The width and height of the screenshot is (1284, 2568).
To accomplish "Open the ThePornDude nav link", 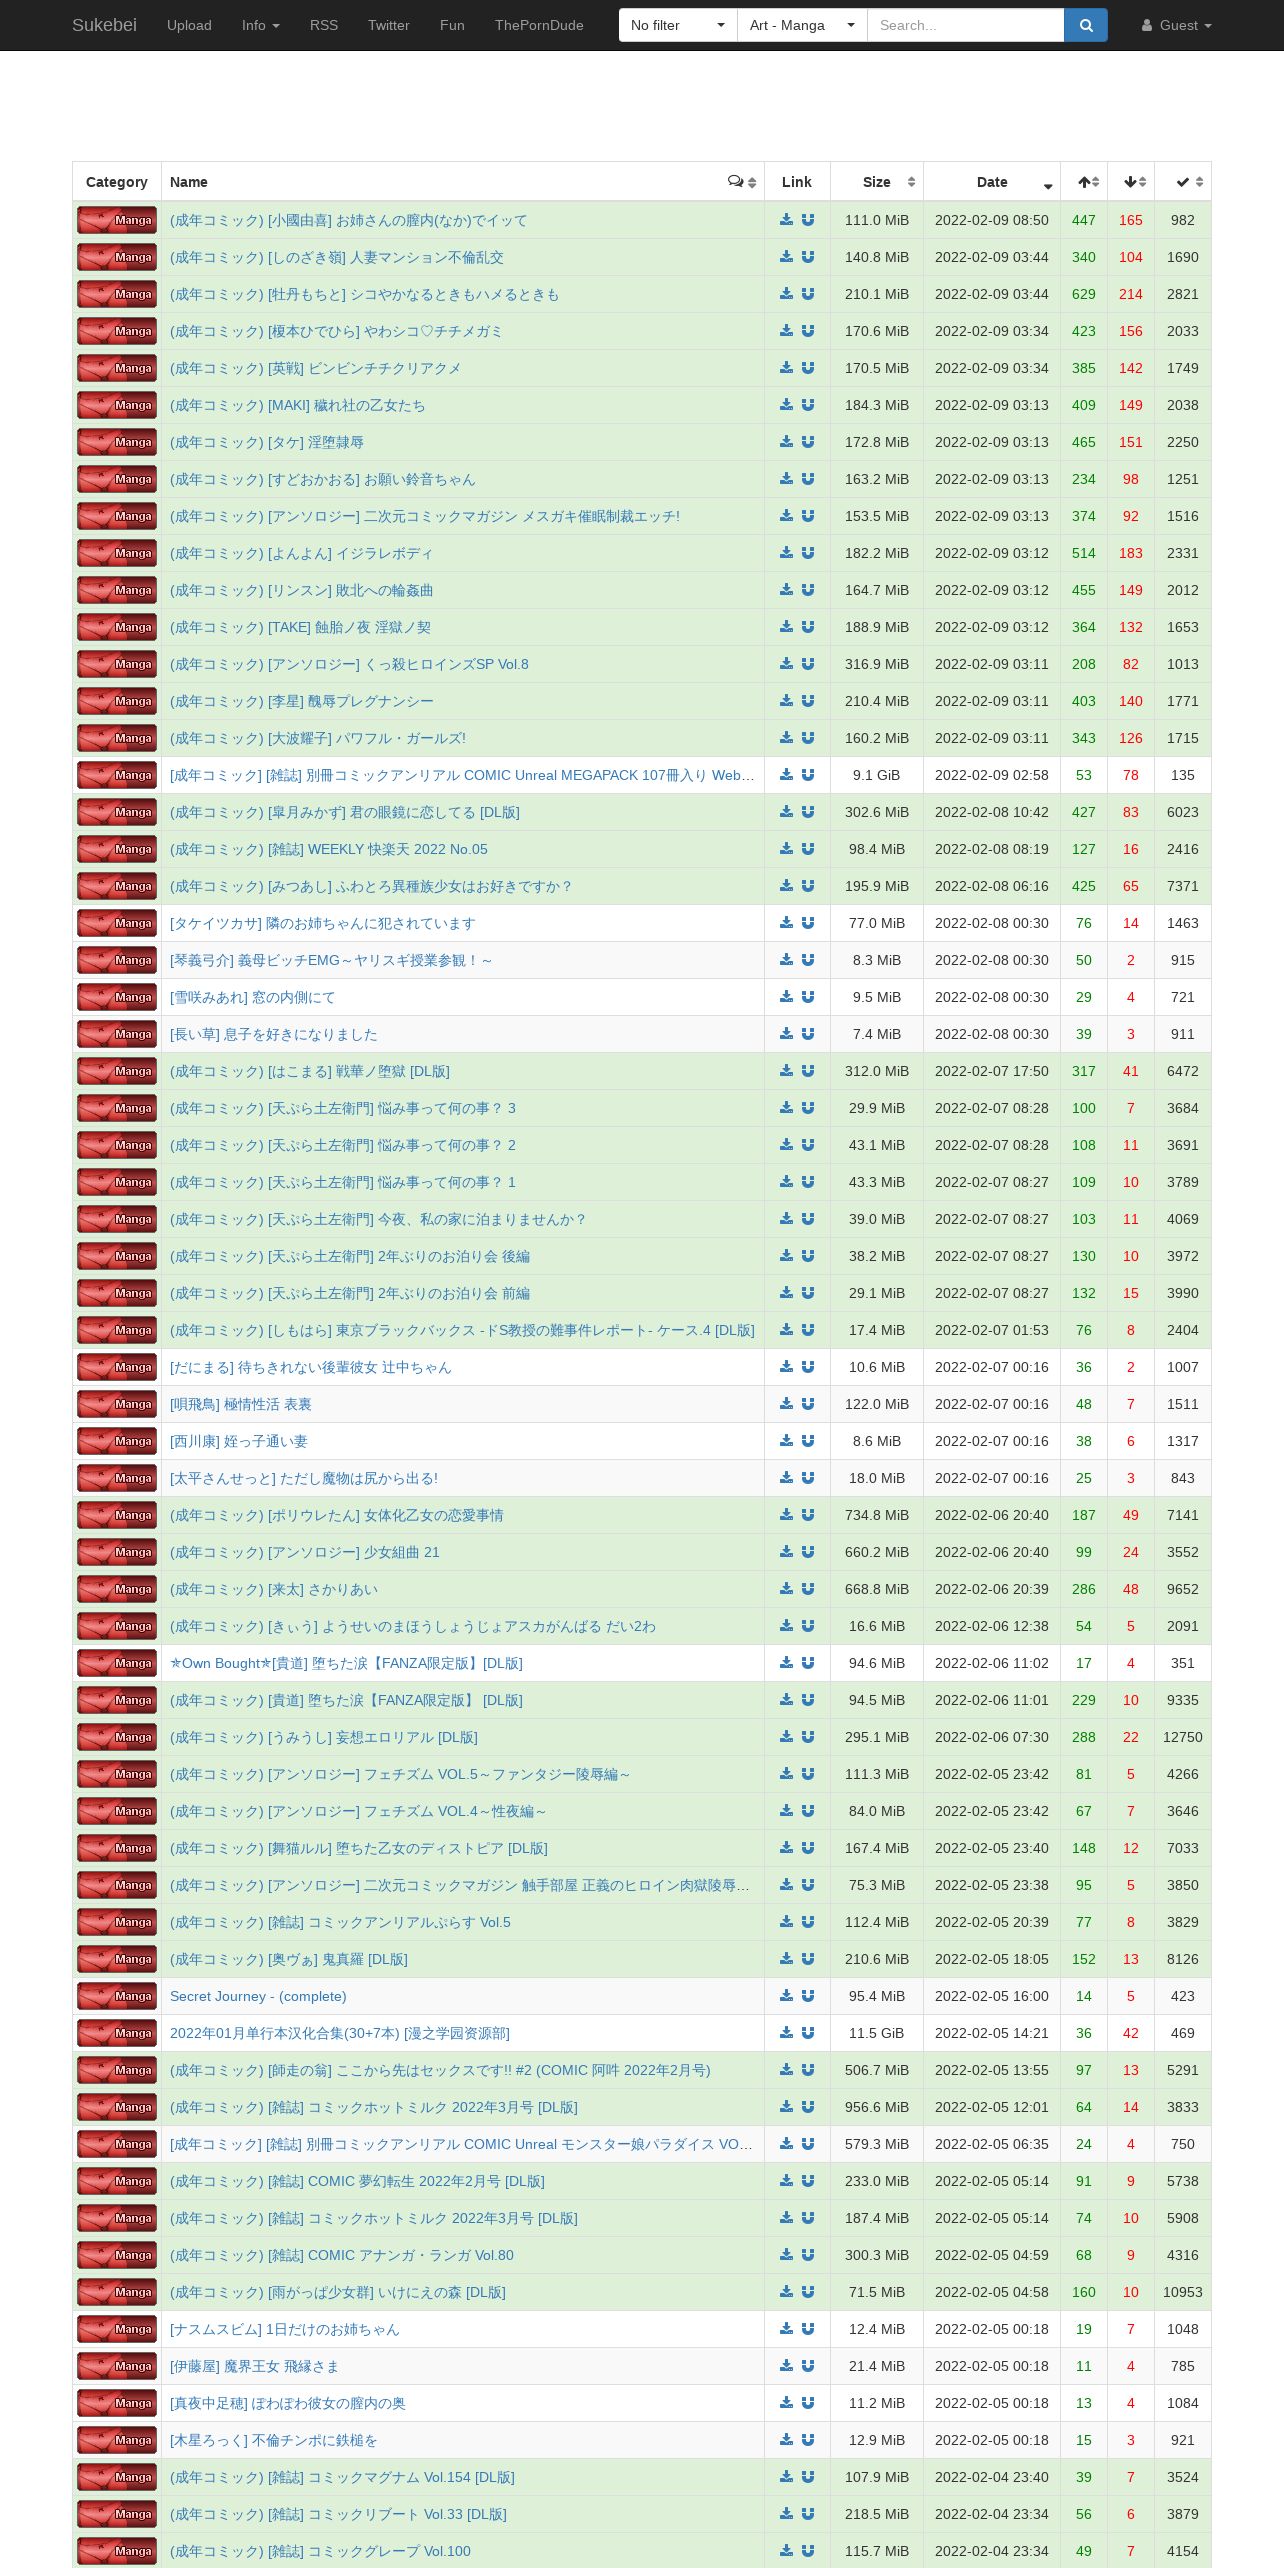I will coord(539,25).
